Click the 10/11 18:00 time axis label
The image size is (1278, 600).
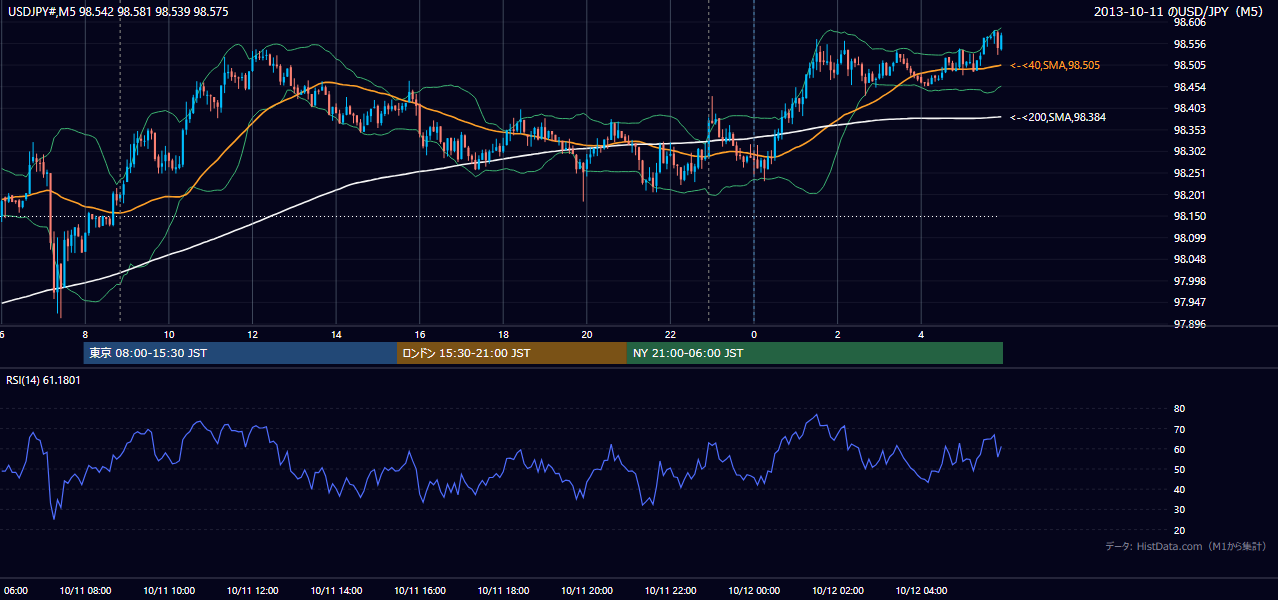click(503, 591)
